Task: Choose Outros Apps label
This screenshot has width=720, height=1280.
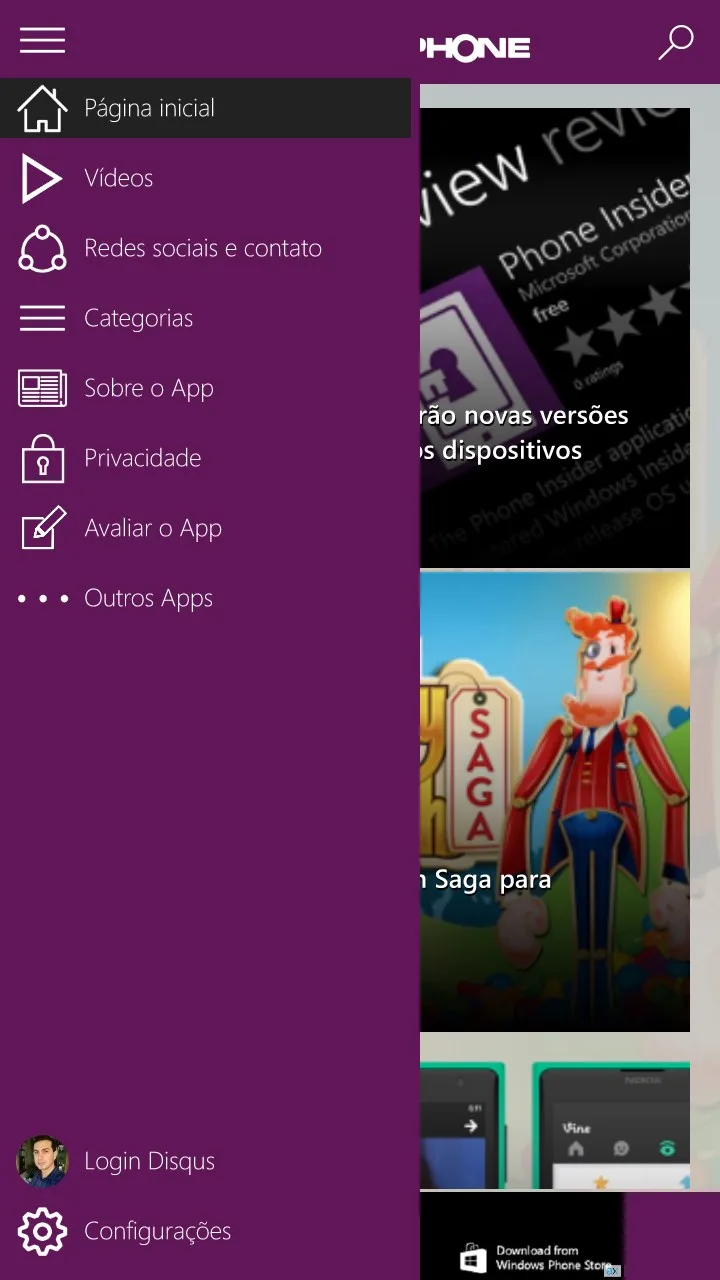Action: tap(149, 598)
